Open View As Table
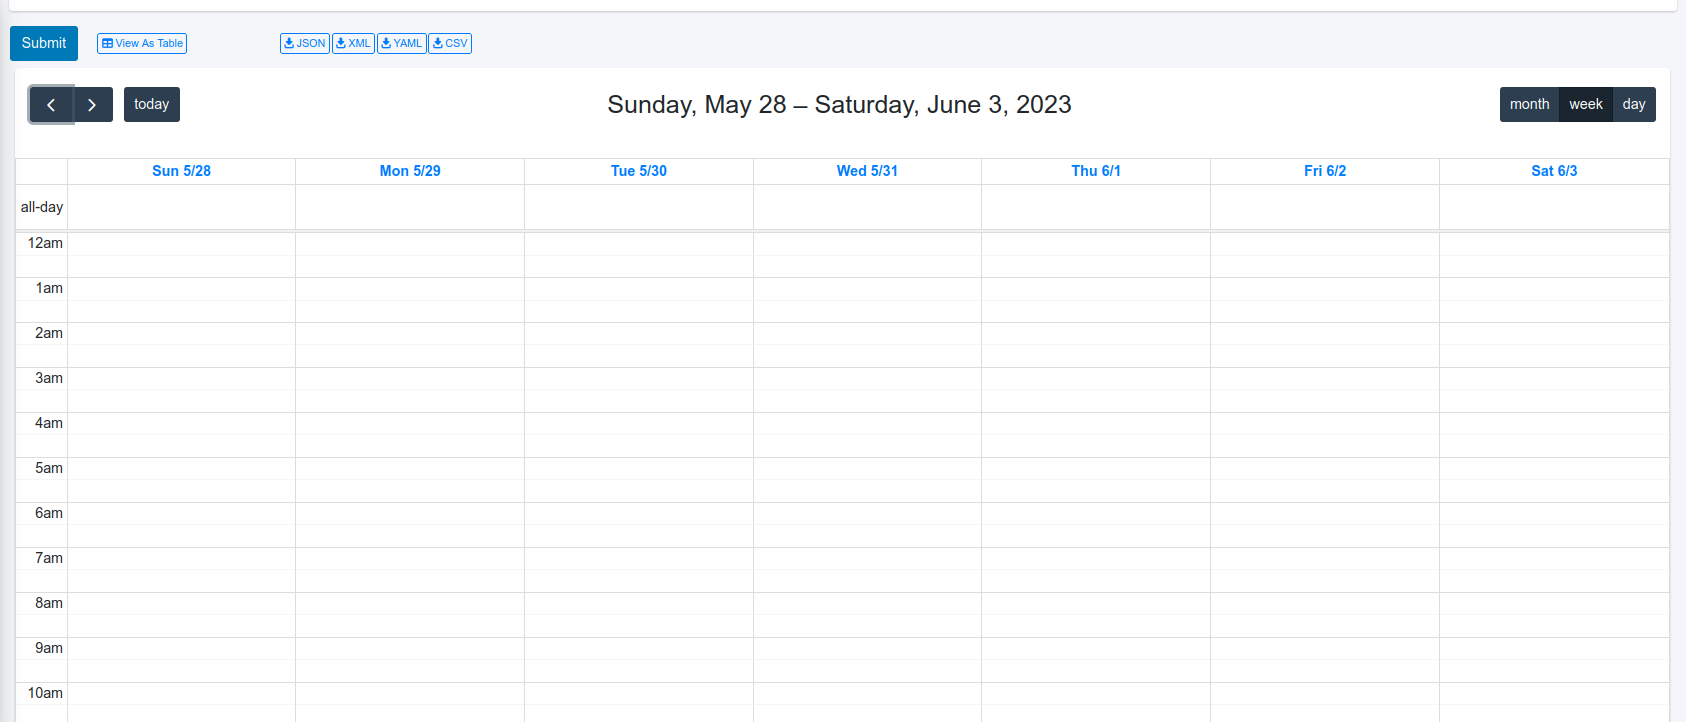 [142, 43]
